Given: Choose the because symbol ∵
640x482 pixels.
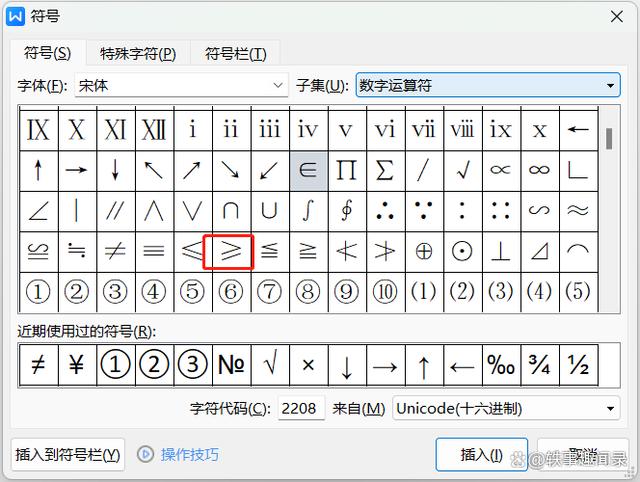Looking at the screenshot, I should tap(424, 211).
